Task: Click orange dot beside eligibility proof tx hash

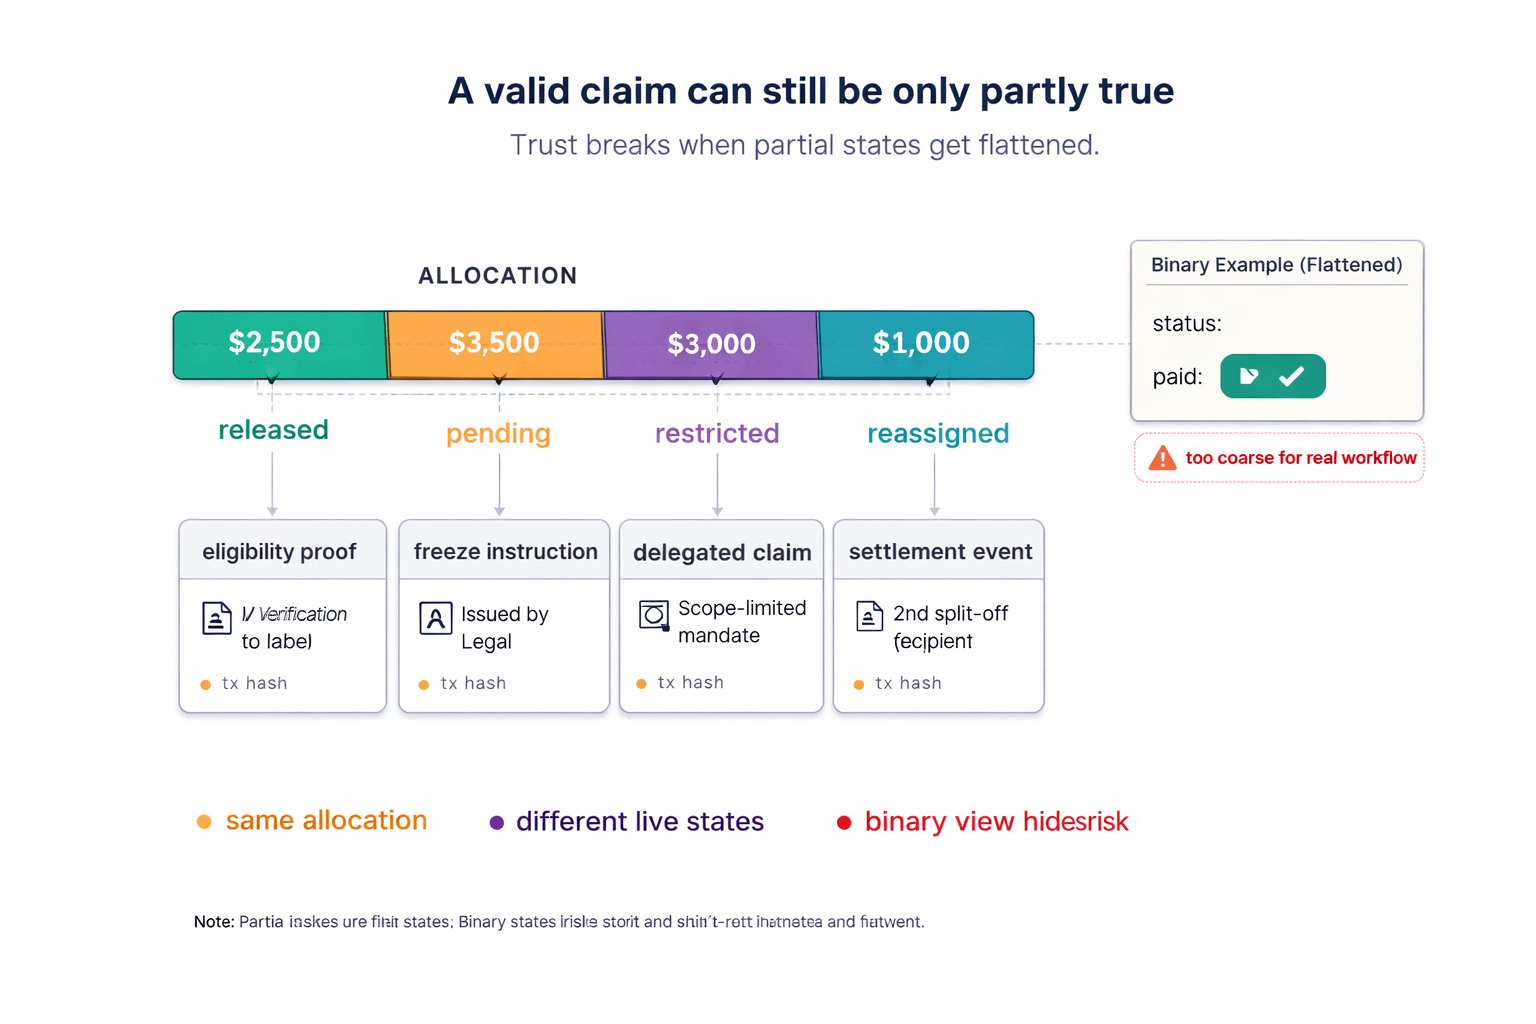Action: [205, 685]
